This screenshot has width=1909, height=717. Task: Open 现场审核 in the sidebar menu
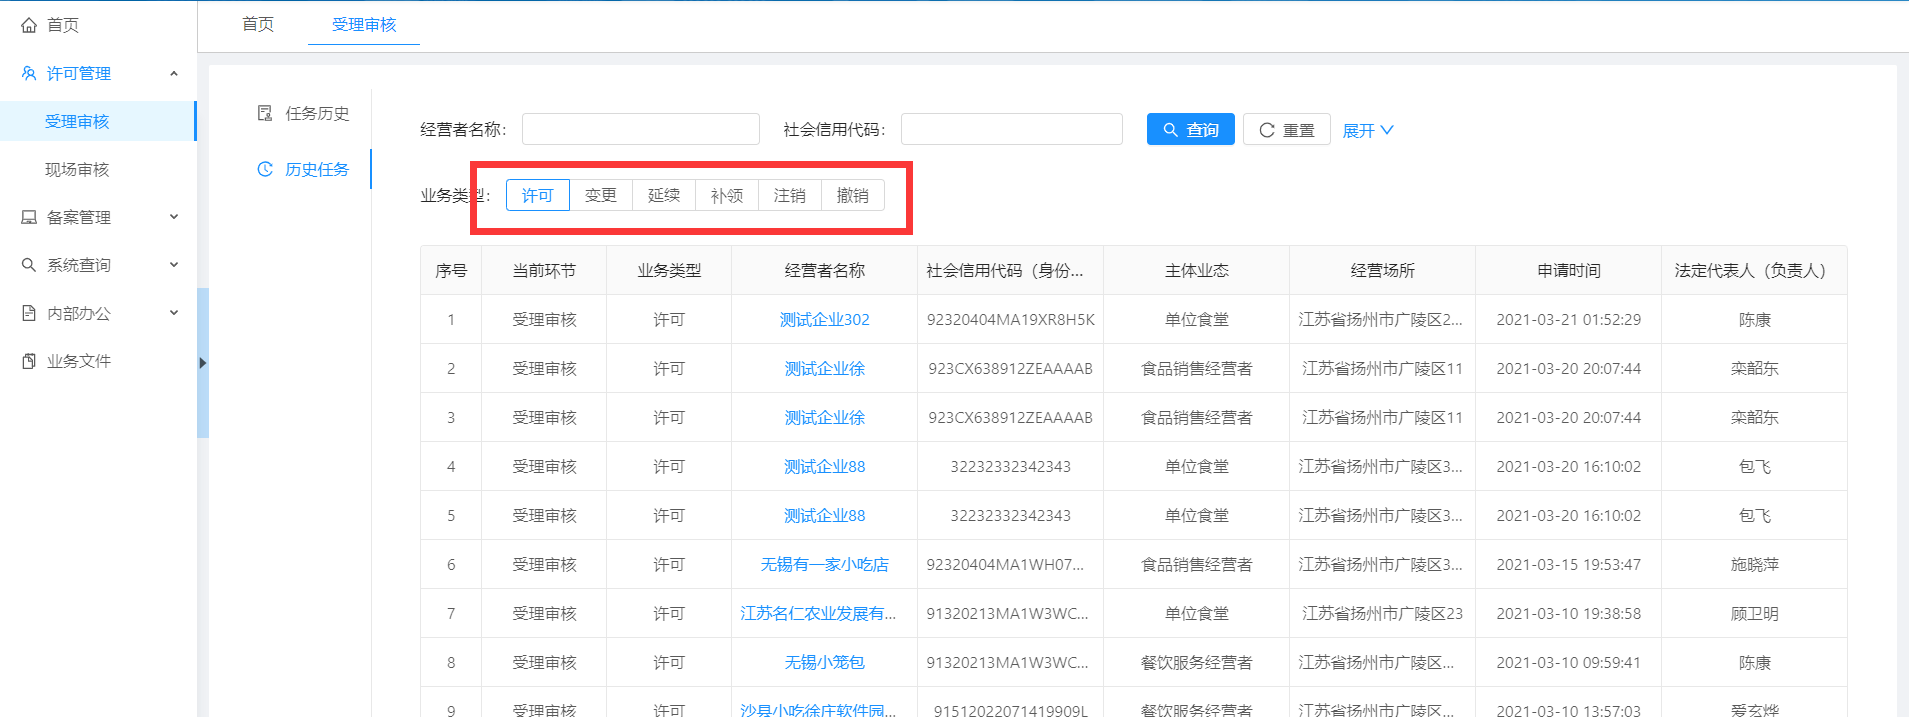[77, 169]
